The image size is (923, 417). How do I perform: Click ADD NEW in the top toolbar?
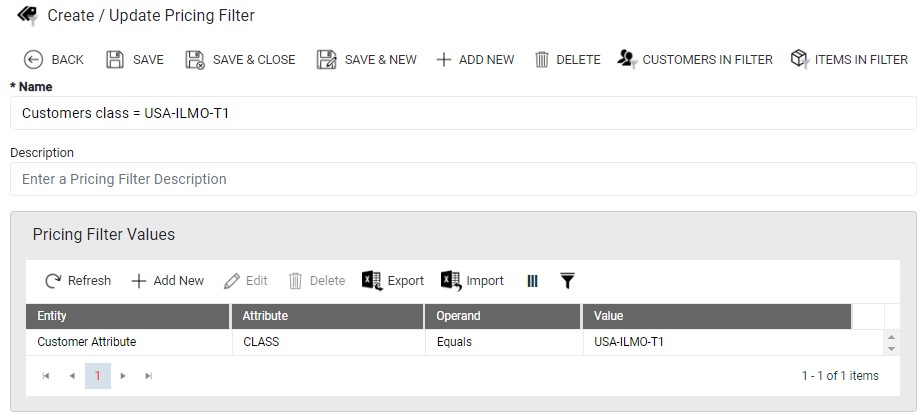[475, 59]
